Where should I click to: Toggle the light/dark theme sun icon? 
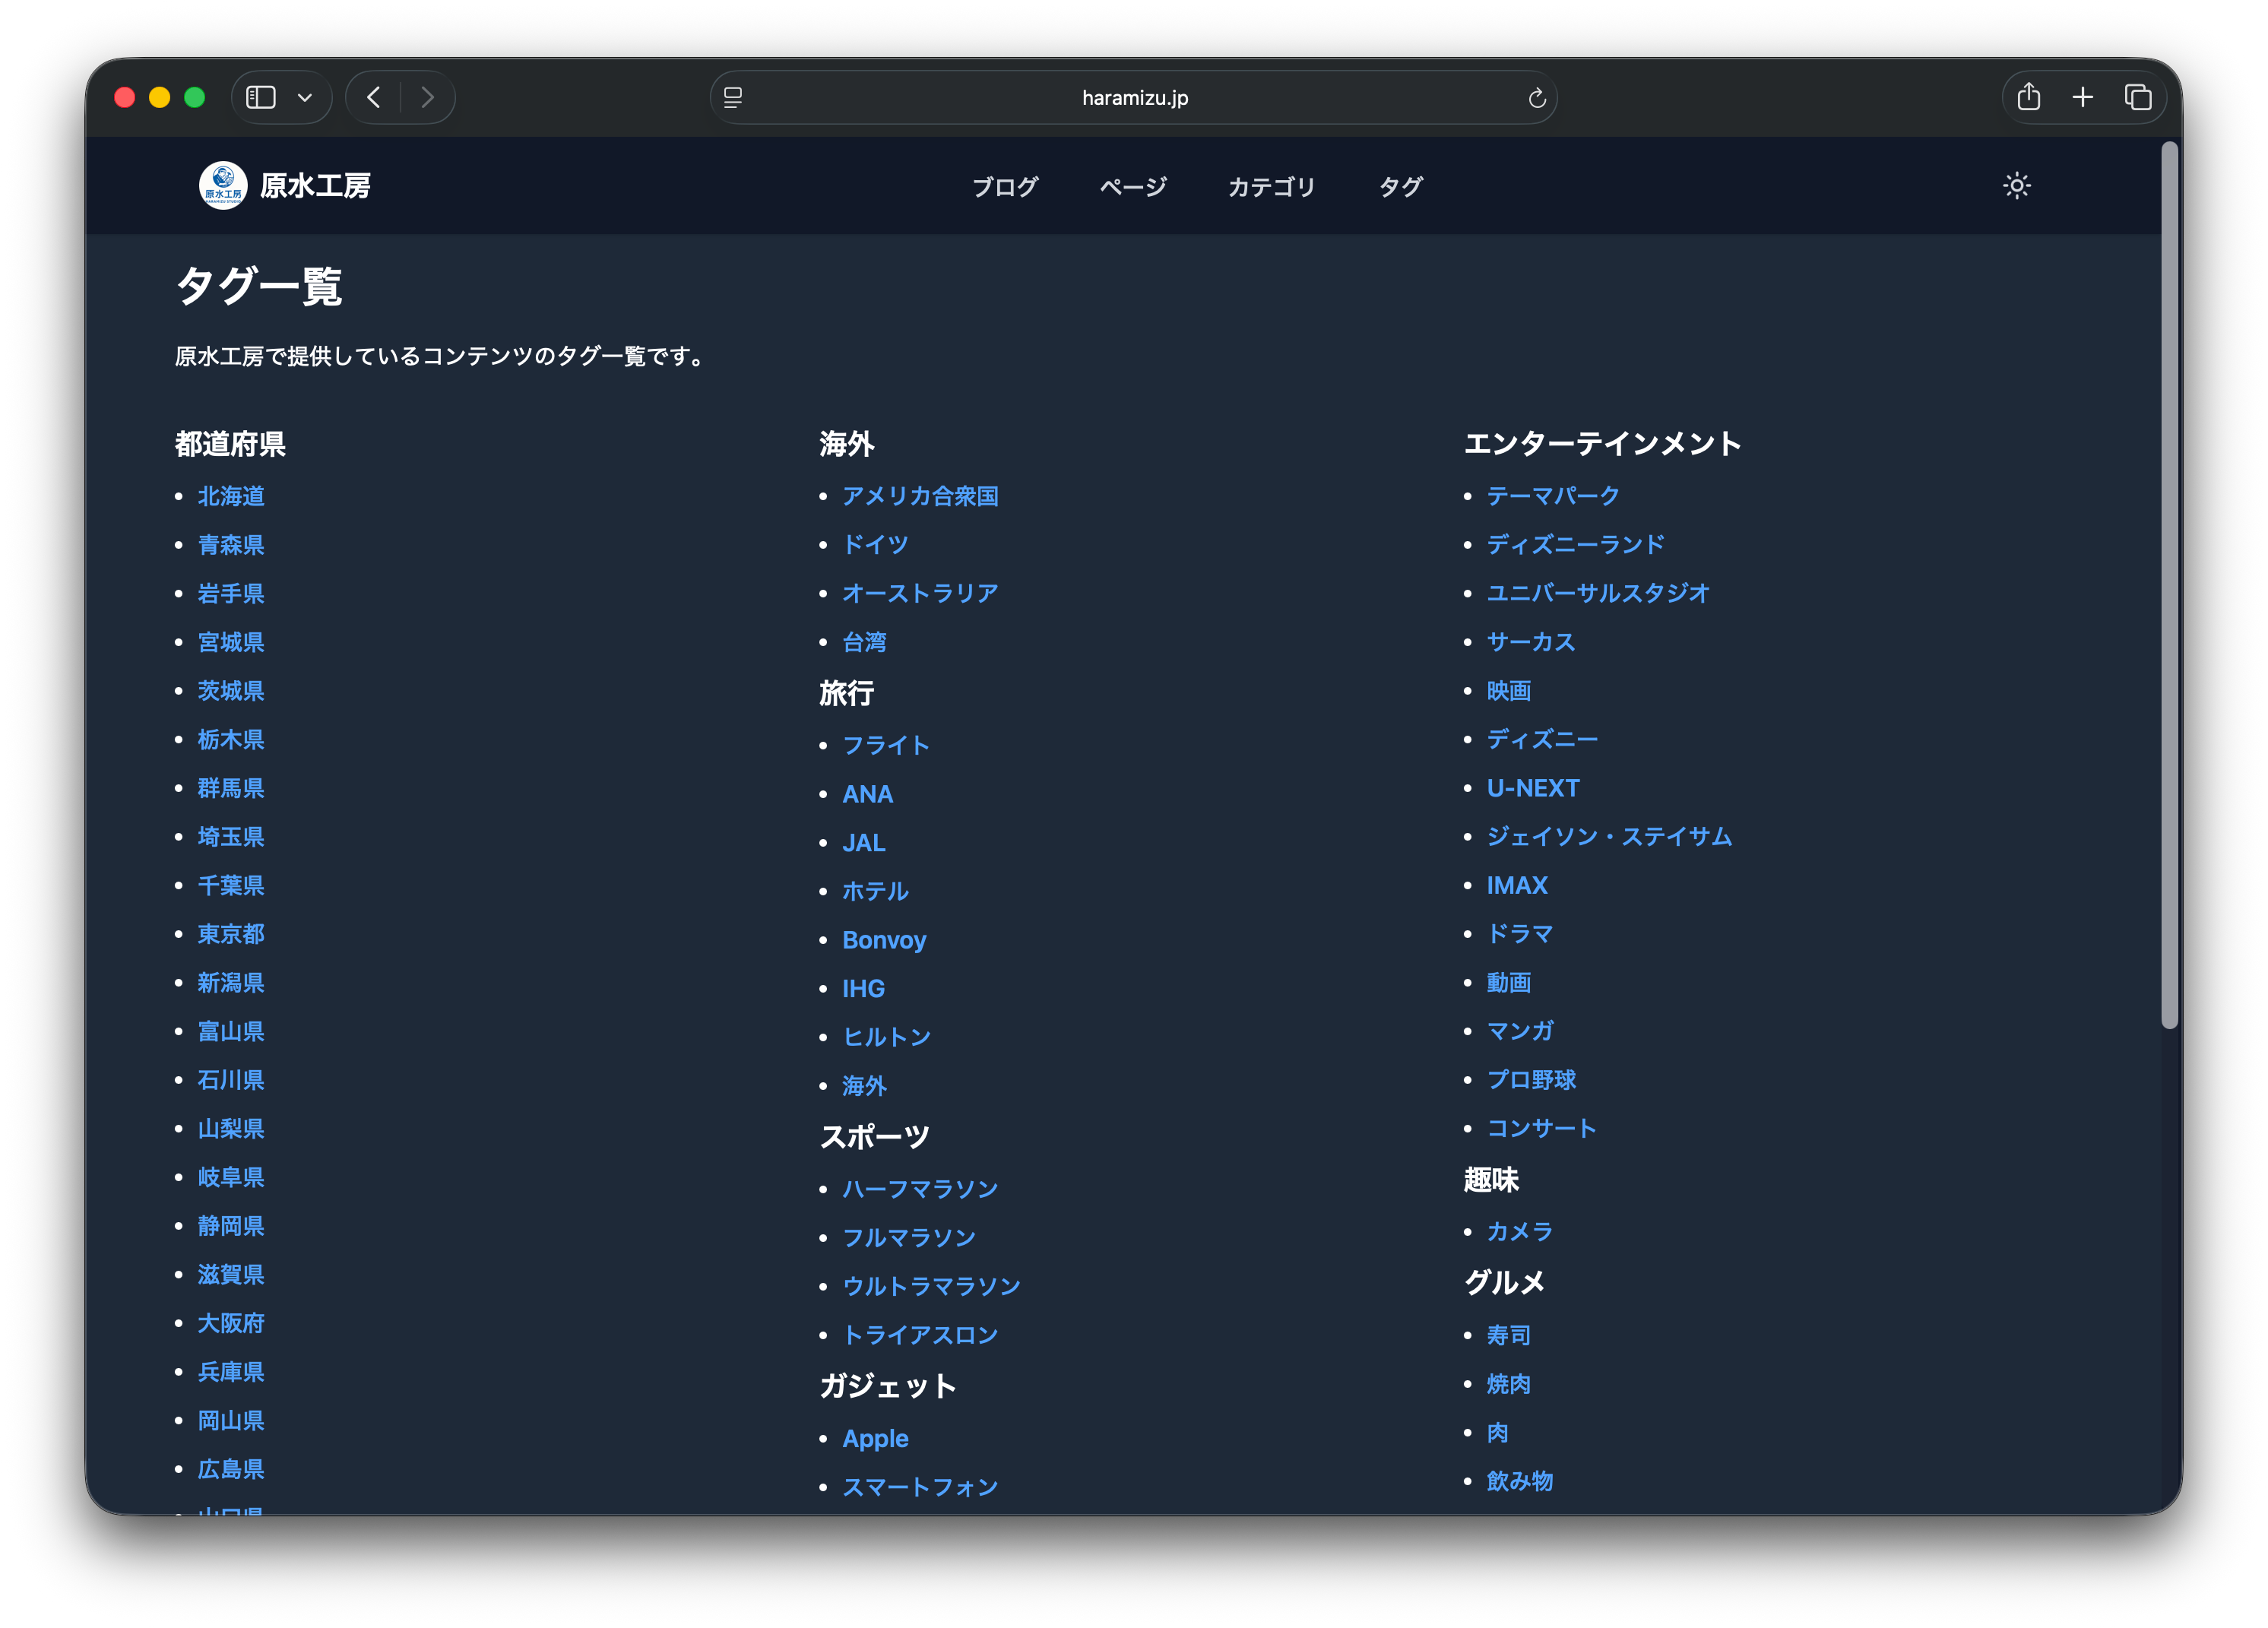click(x=2016, y=186)
